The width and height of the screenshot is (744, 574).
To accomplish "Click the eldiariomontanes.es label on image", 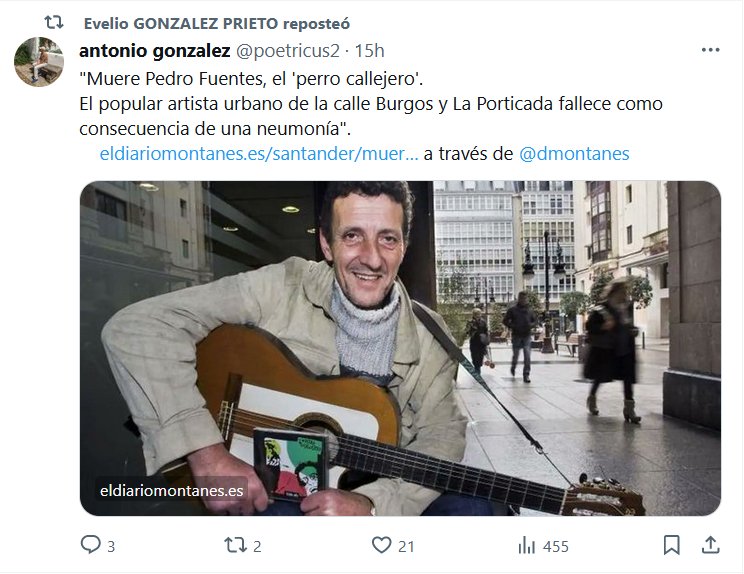I will tap(171, 491).
